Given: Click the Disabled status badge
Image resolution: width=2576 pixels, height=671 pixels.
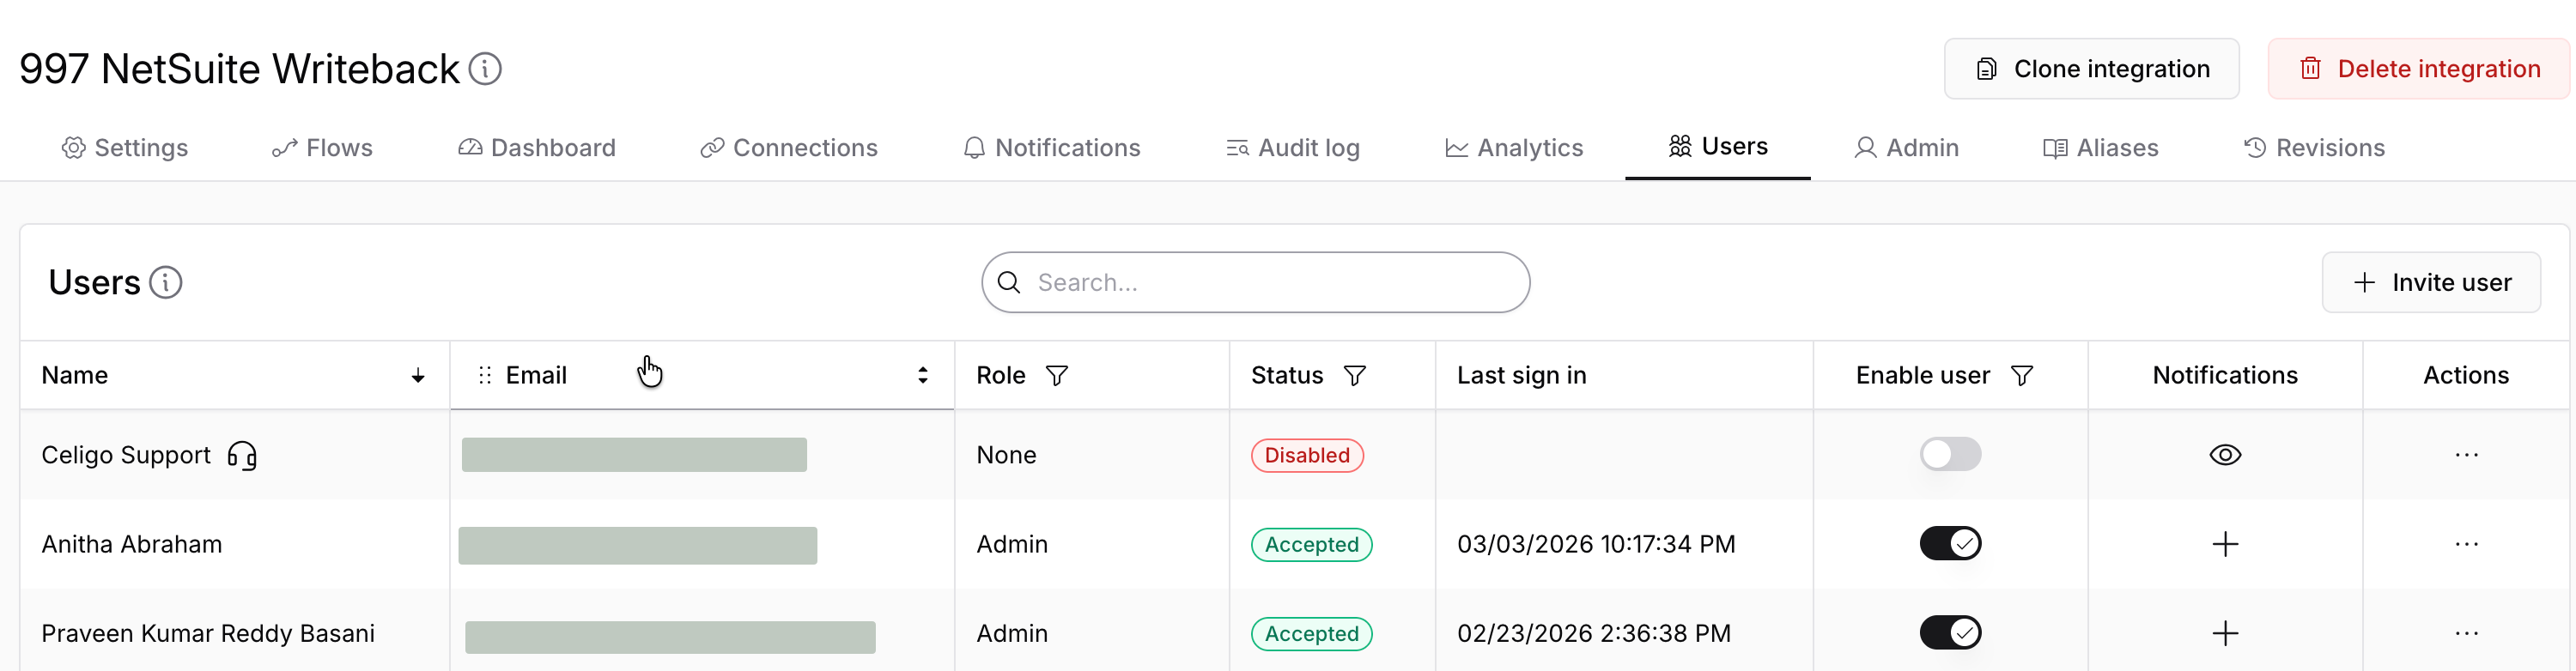Looking at the screenshot, I should 1307,455.
